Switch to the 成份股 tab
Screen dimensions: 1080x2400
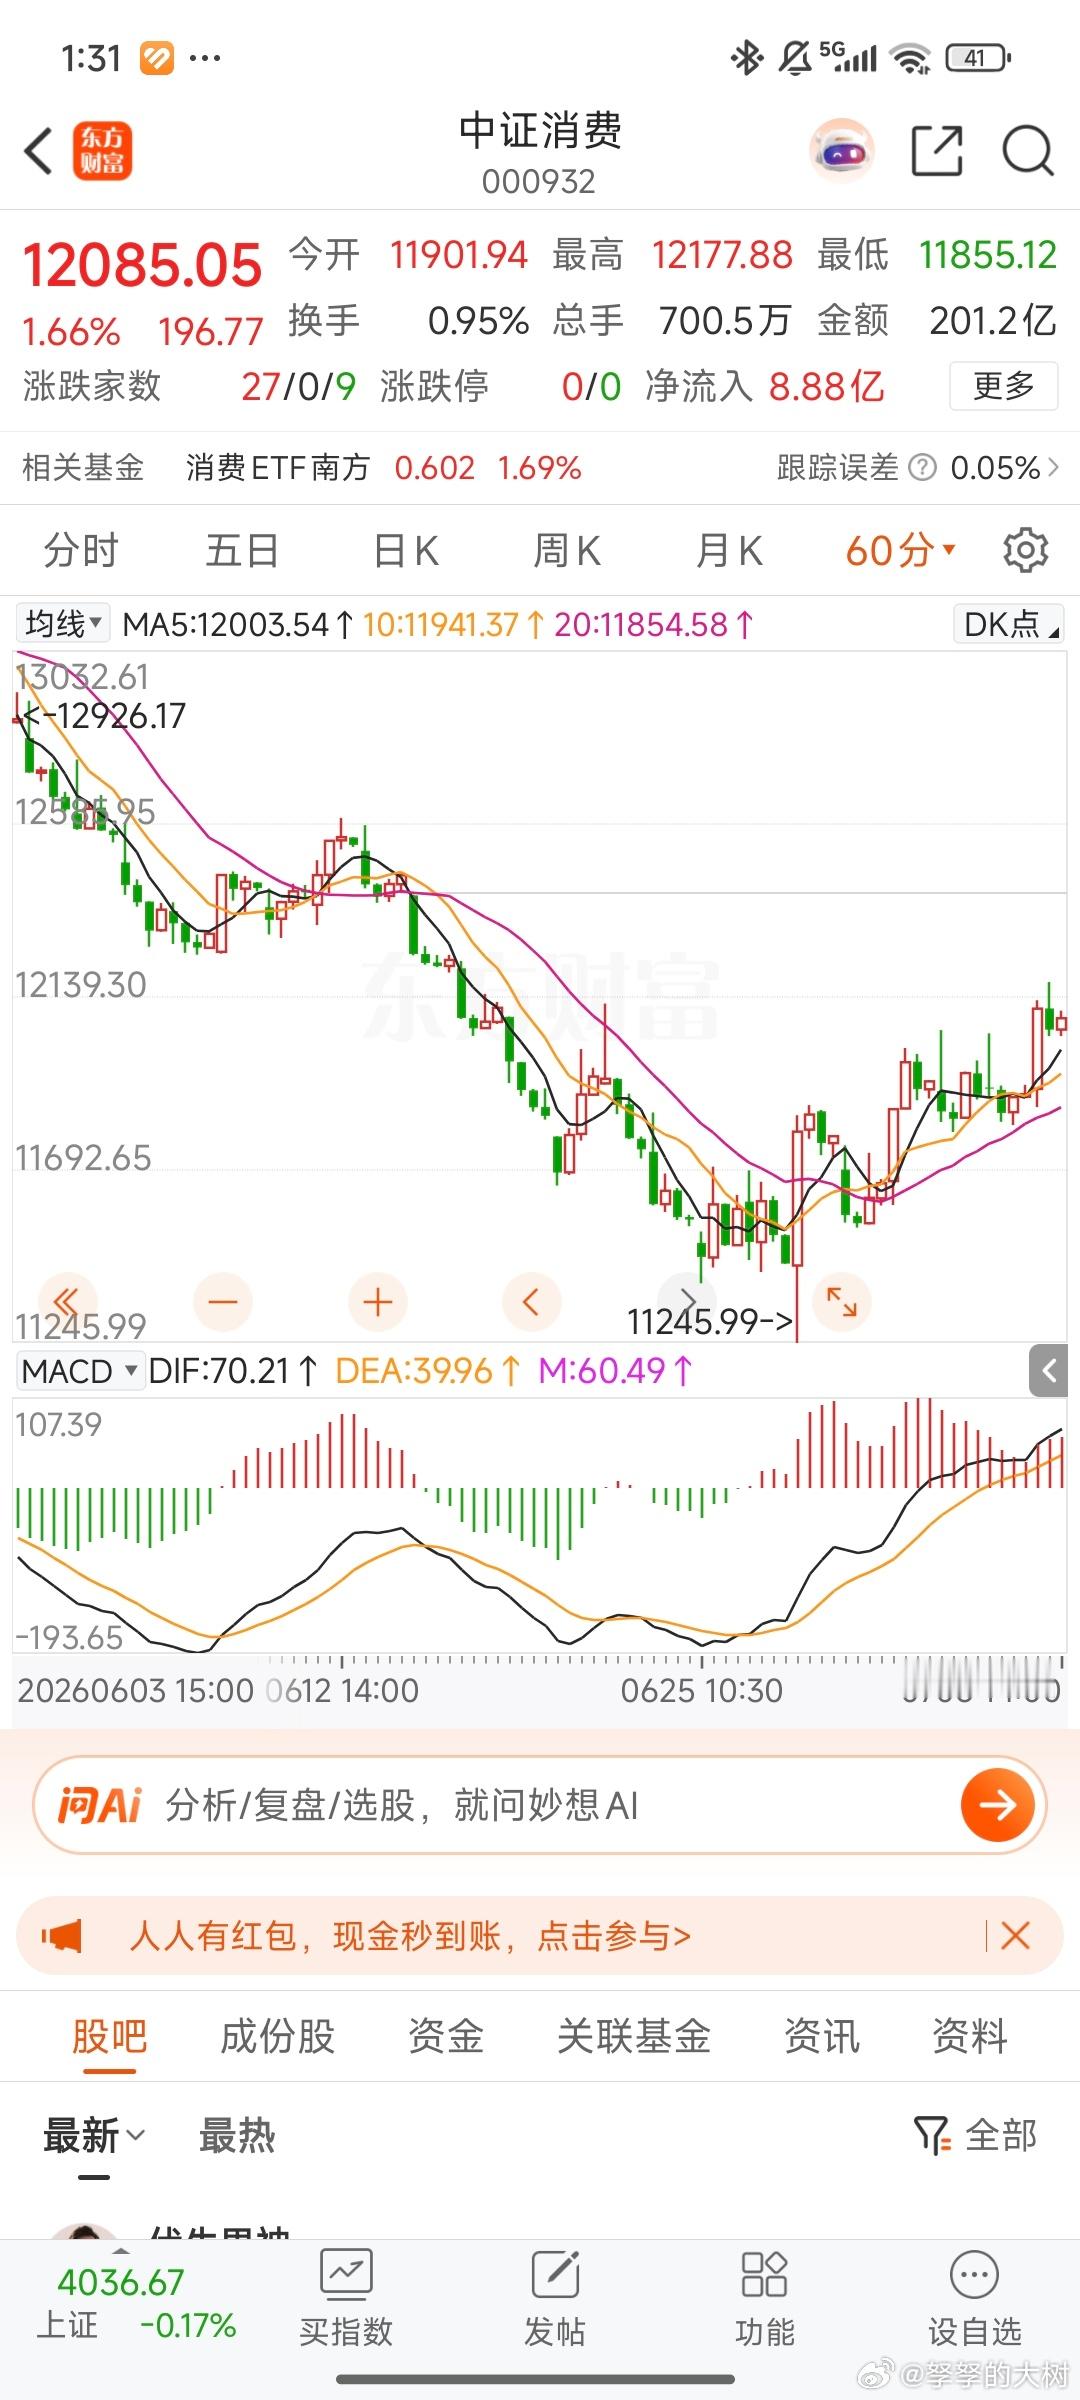click(x=278, y=2035)
